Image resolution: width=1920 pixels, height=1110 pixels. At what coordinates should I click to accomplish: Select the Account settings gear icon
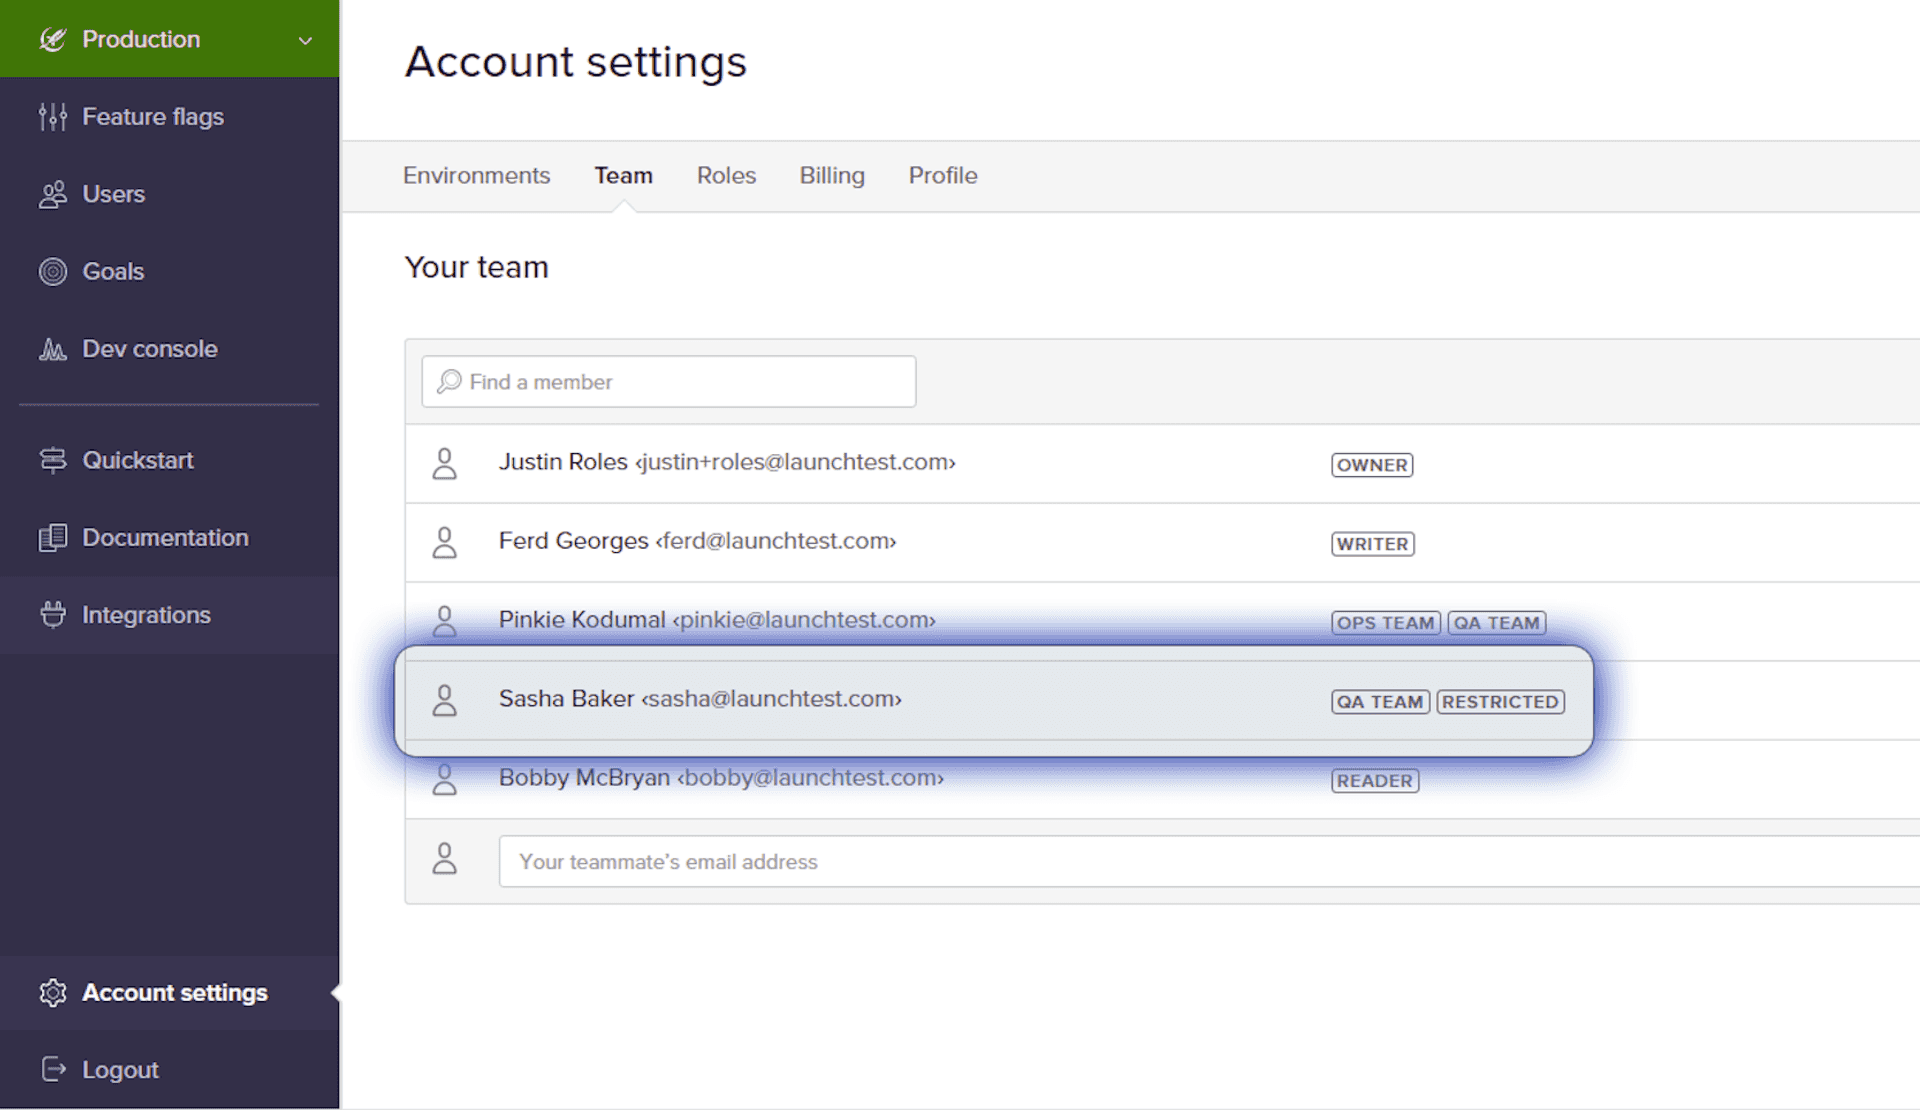(52, 992)
